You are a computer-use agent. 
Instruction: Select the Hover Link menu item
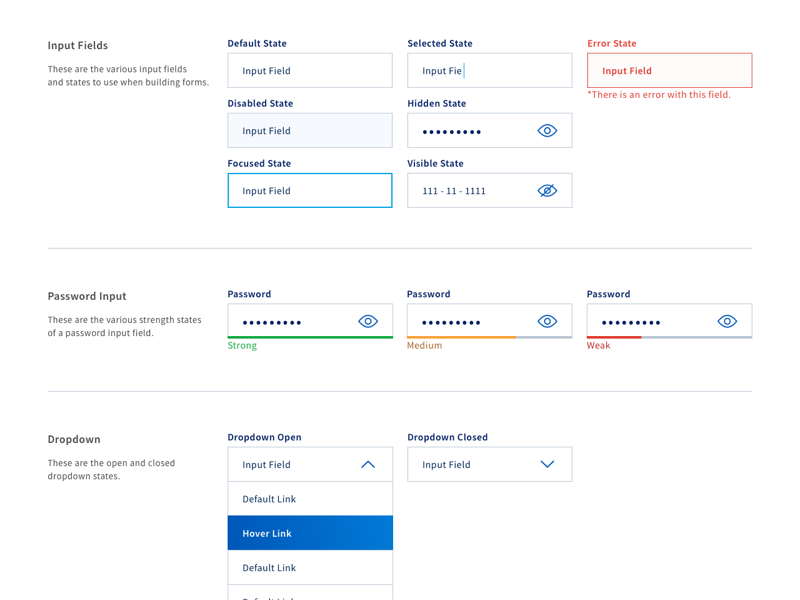coord(310,533)
